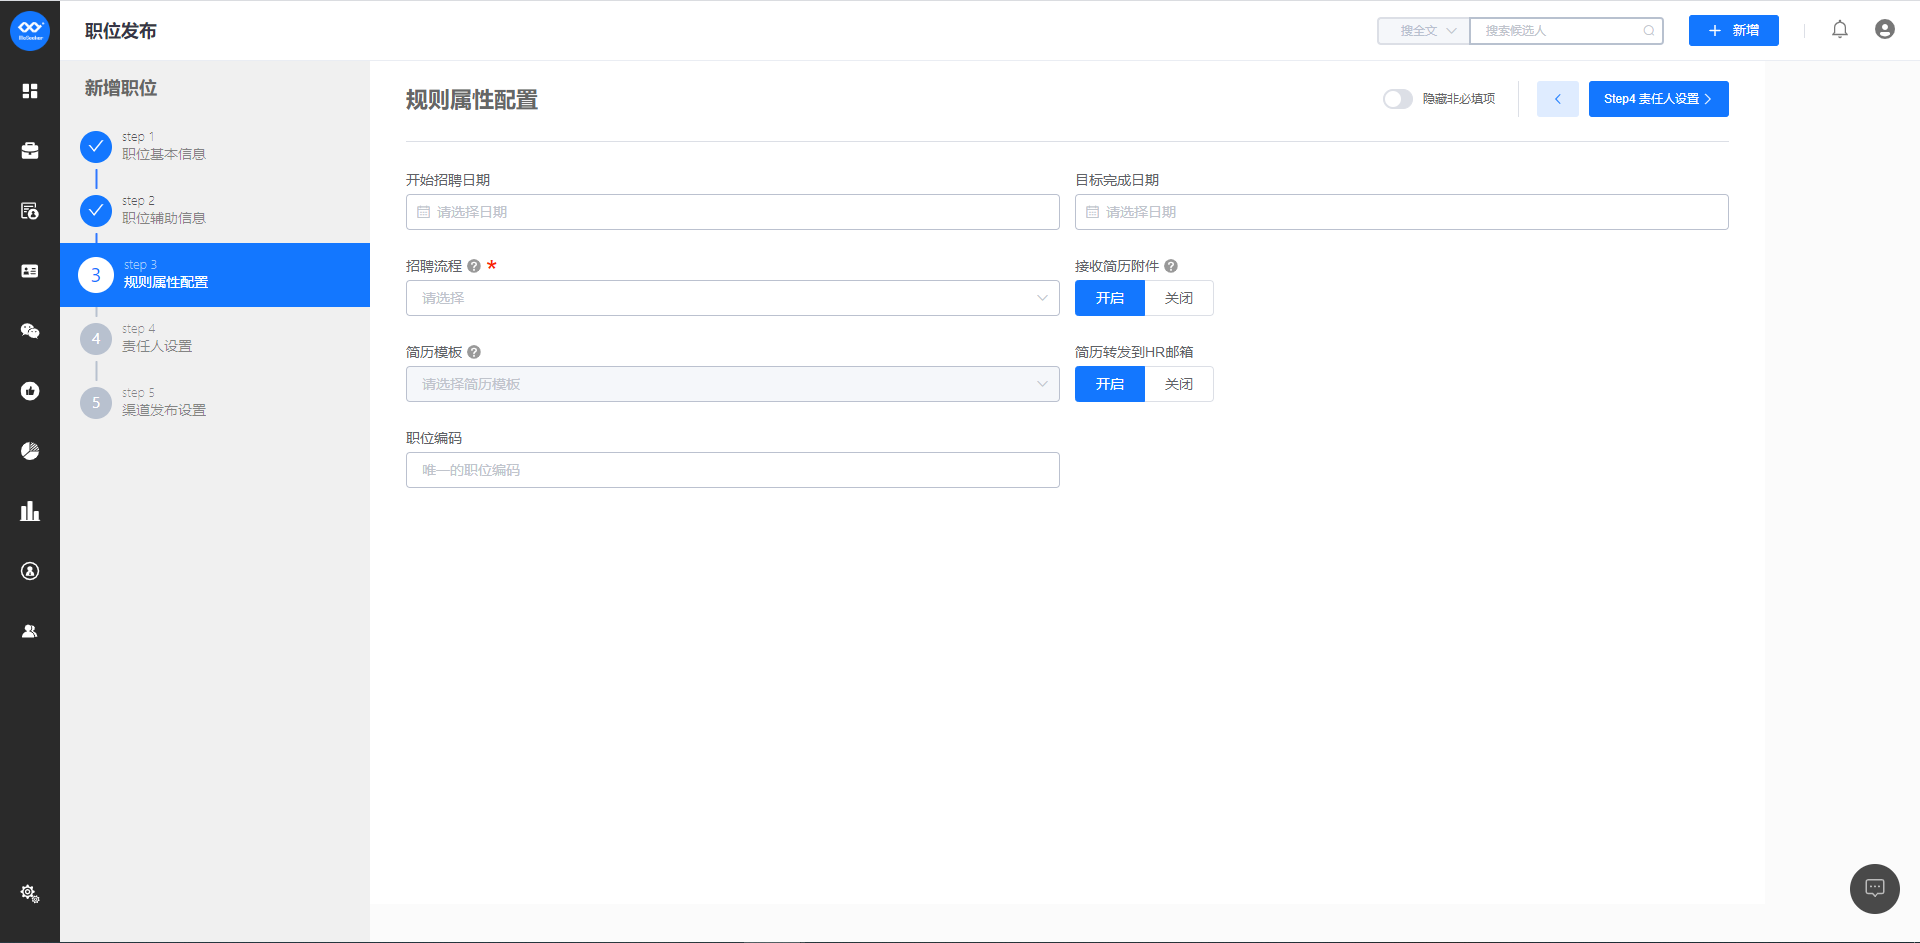The width and height of the screenshot is (1920, 943).
Task: Open the settings gear at sidebar bottom
Action: [x=30, y=893]
